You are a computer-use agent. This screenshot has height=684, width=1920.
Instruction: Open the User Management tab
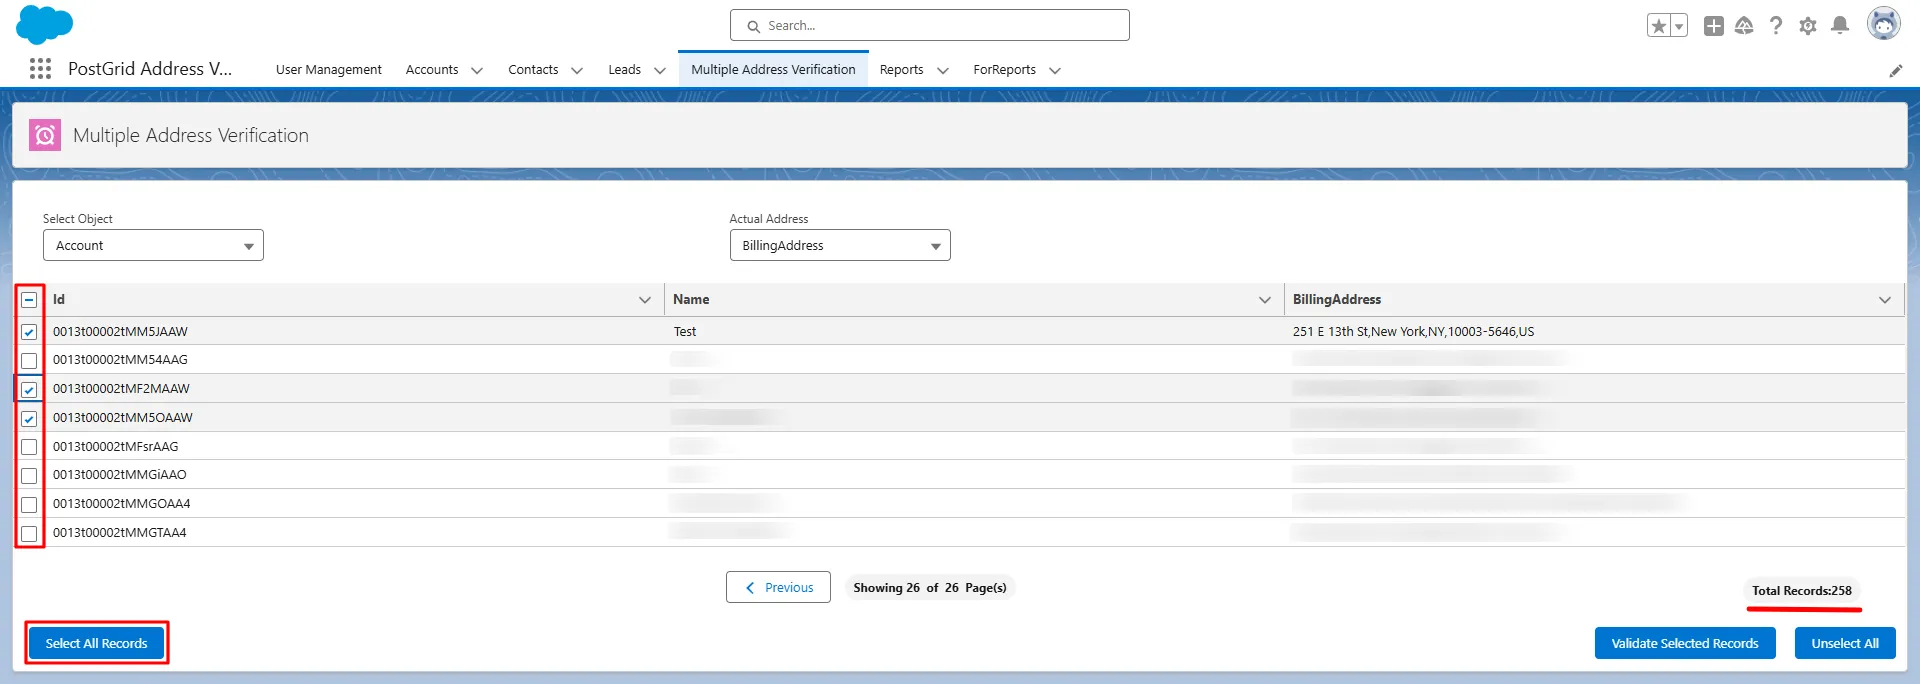pyautogui.click(x=329, y=69)
